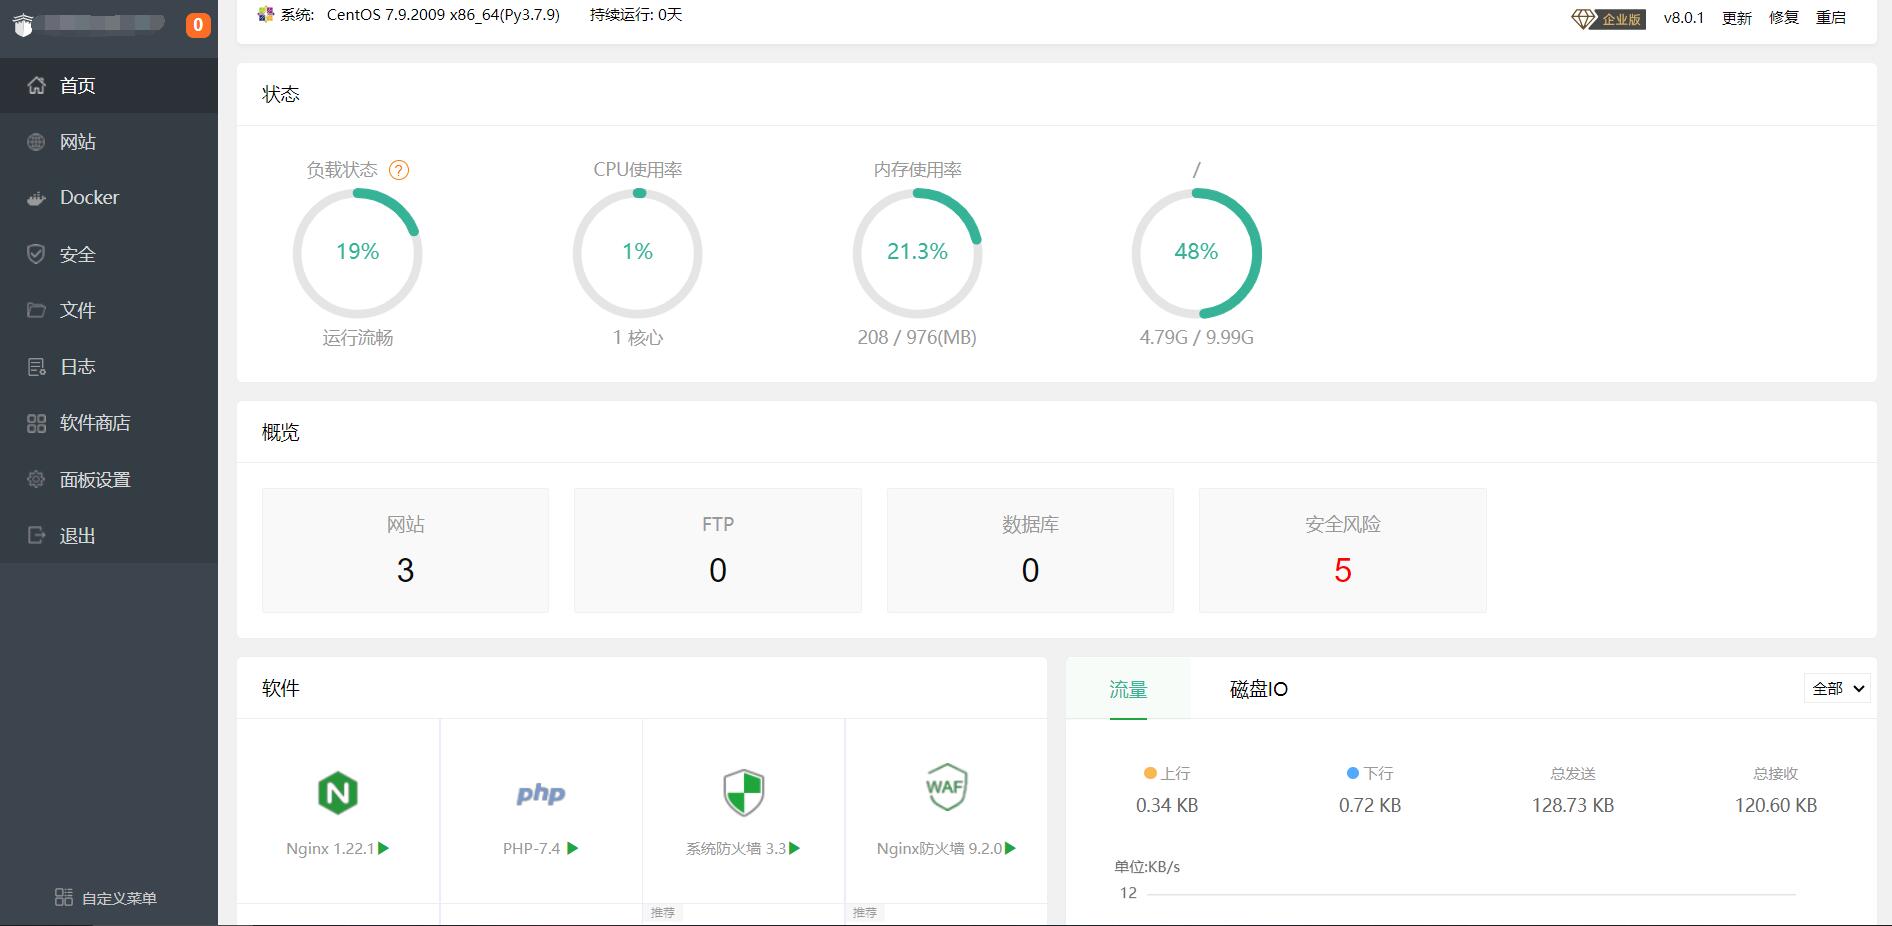Click the 内存使用率 21.3% gauge
Screen dimensions: 1892x926
[917, 253]
